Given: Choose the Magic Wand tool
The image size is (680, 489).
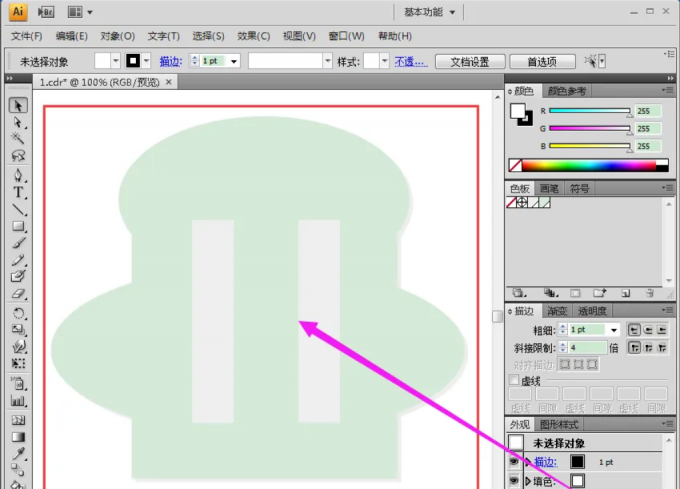Looking at the screenshot, I should coord(18,139).
